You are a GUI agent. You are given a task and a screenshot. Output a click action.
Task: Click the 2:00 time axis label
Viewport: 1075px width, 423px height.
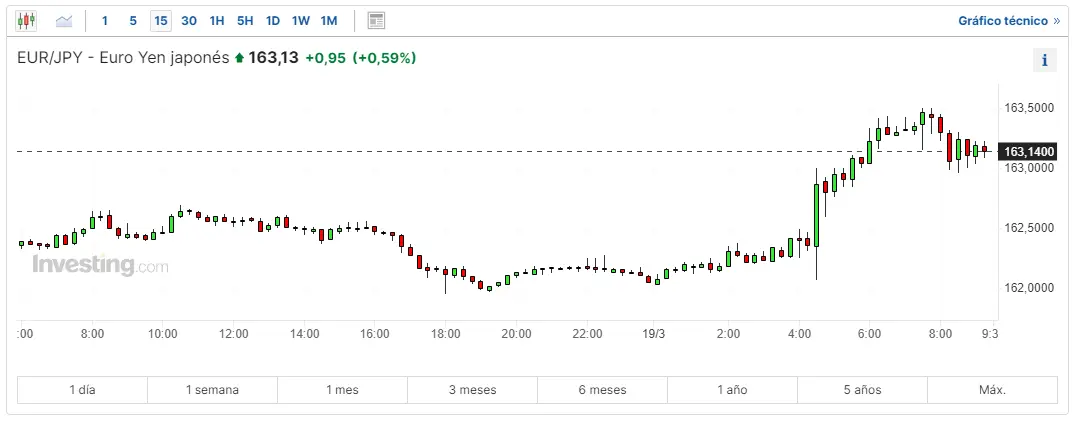coord(728,334)
